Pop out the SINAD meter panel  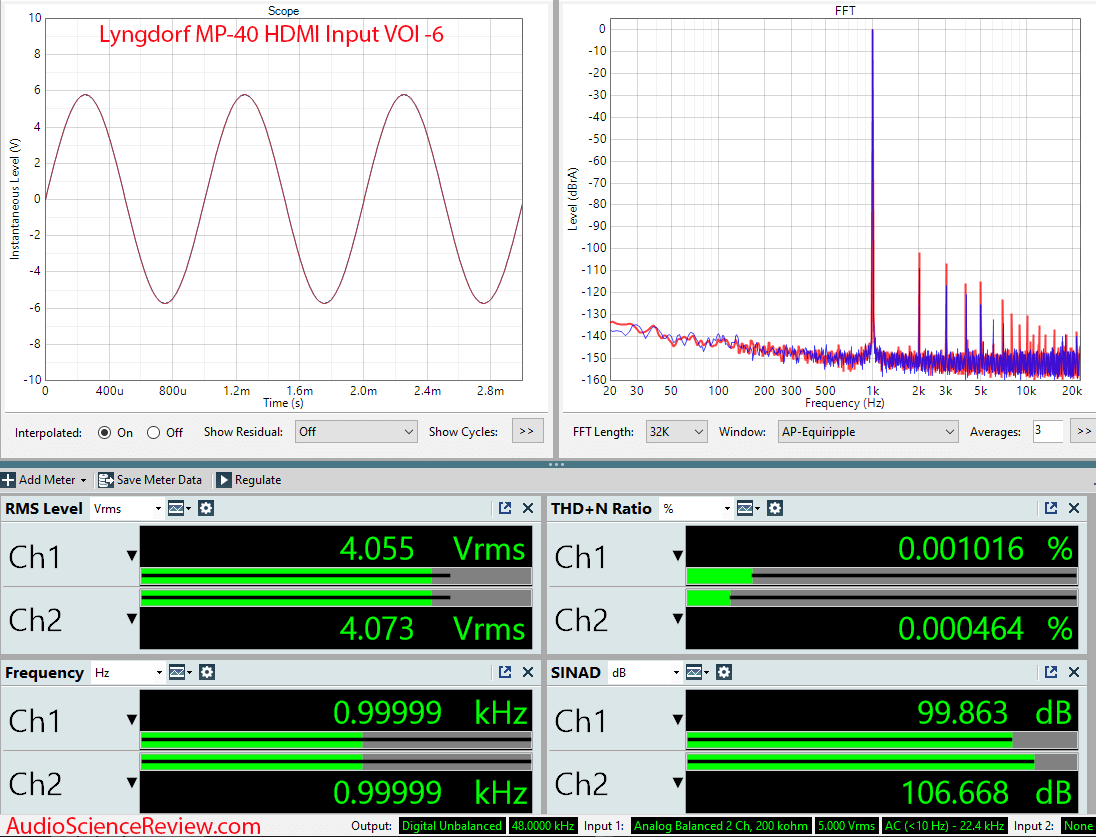(x=1051, y=673)
